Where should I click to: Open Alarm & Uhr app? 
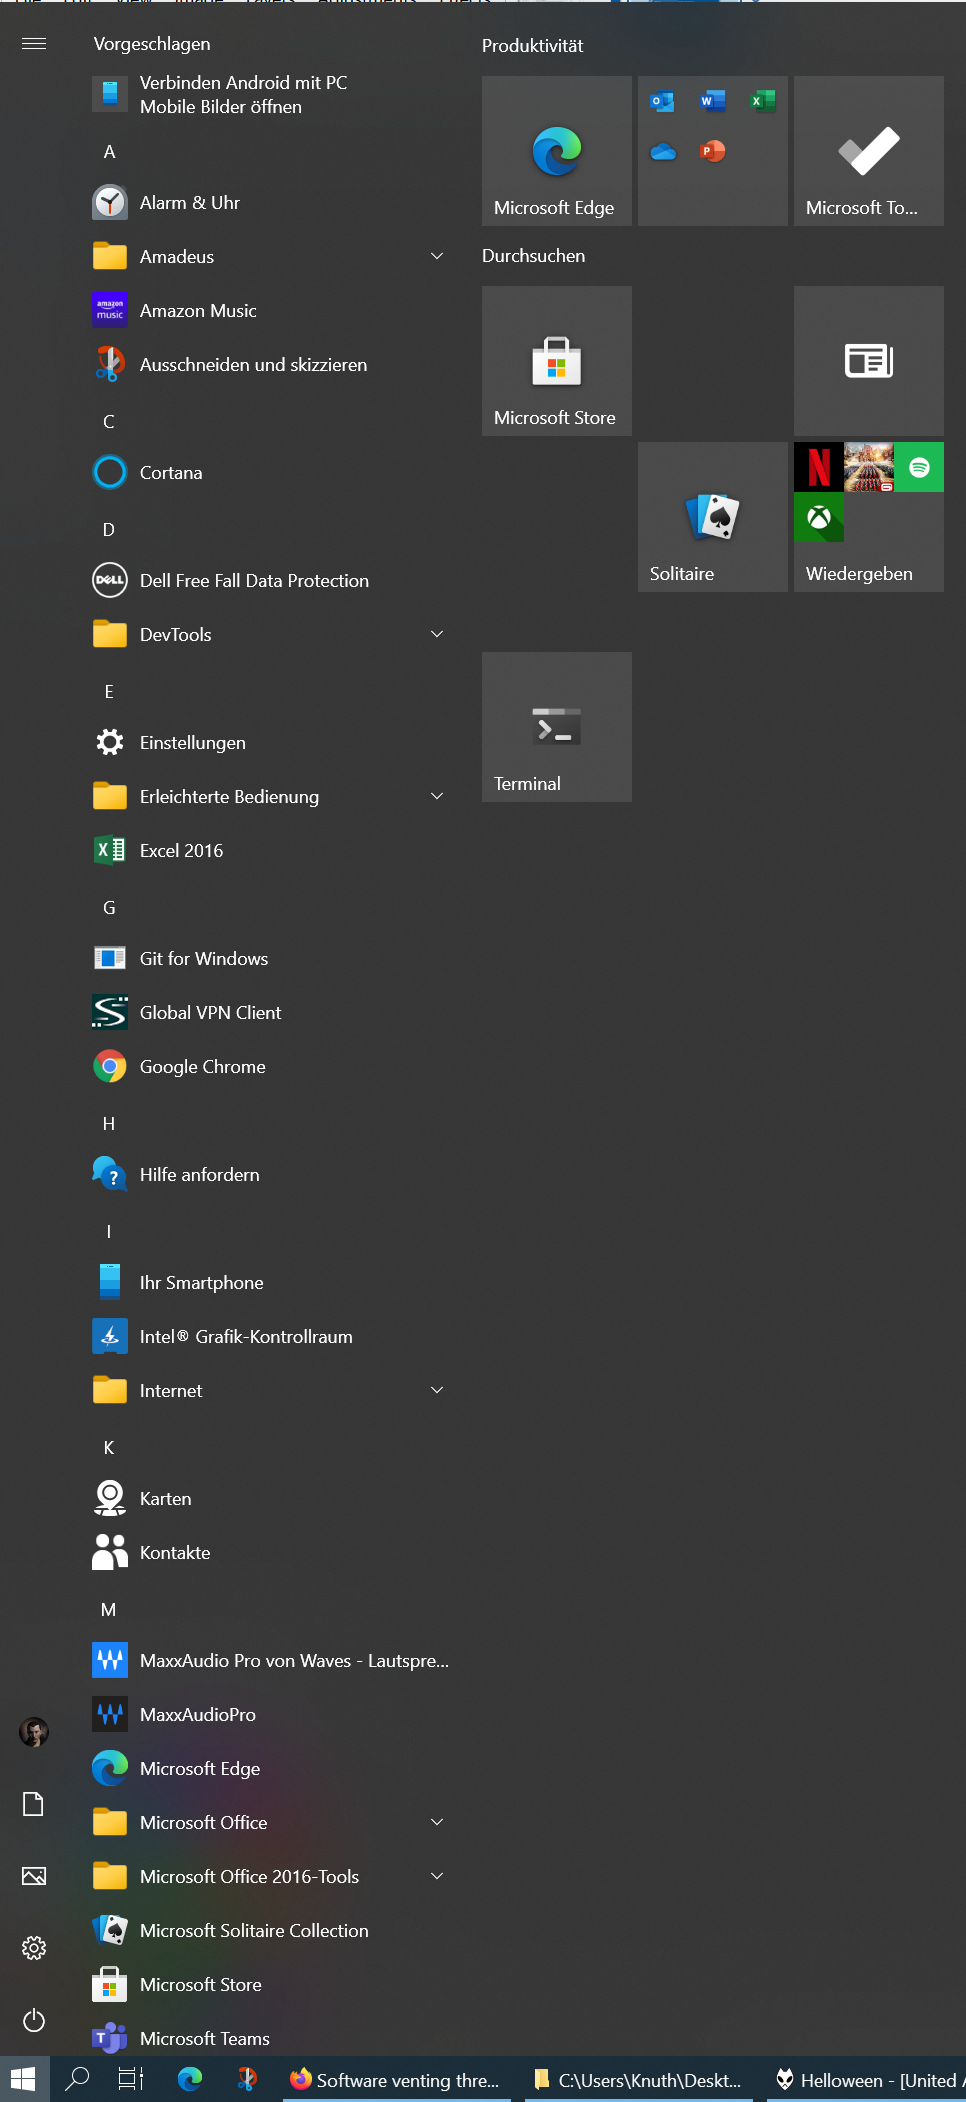(x=270, y=203)
